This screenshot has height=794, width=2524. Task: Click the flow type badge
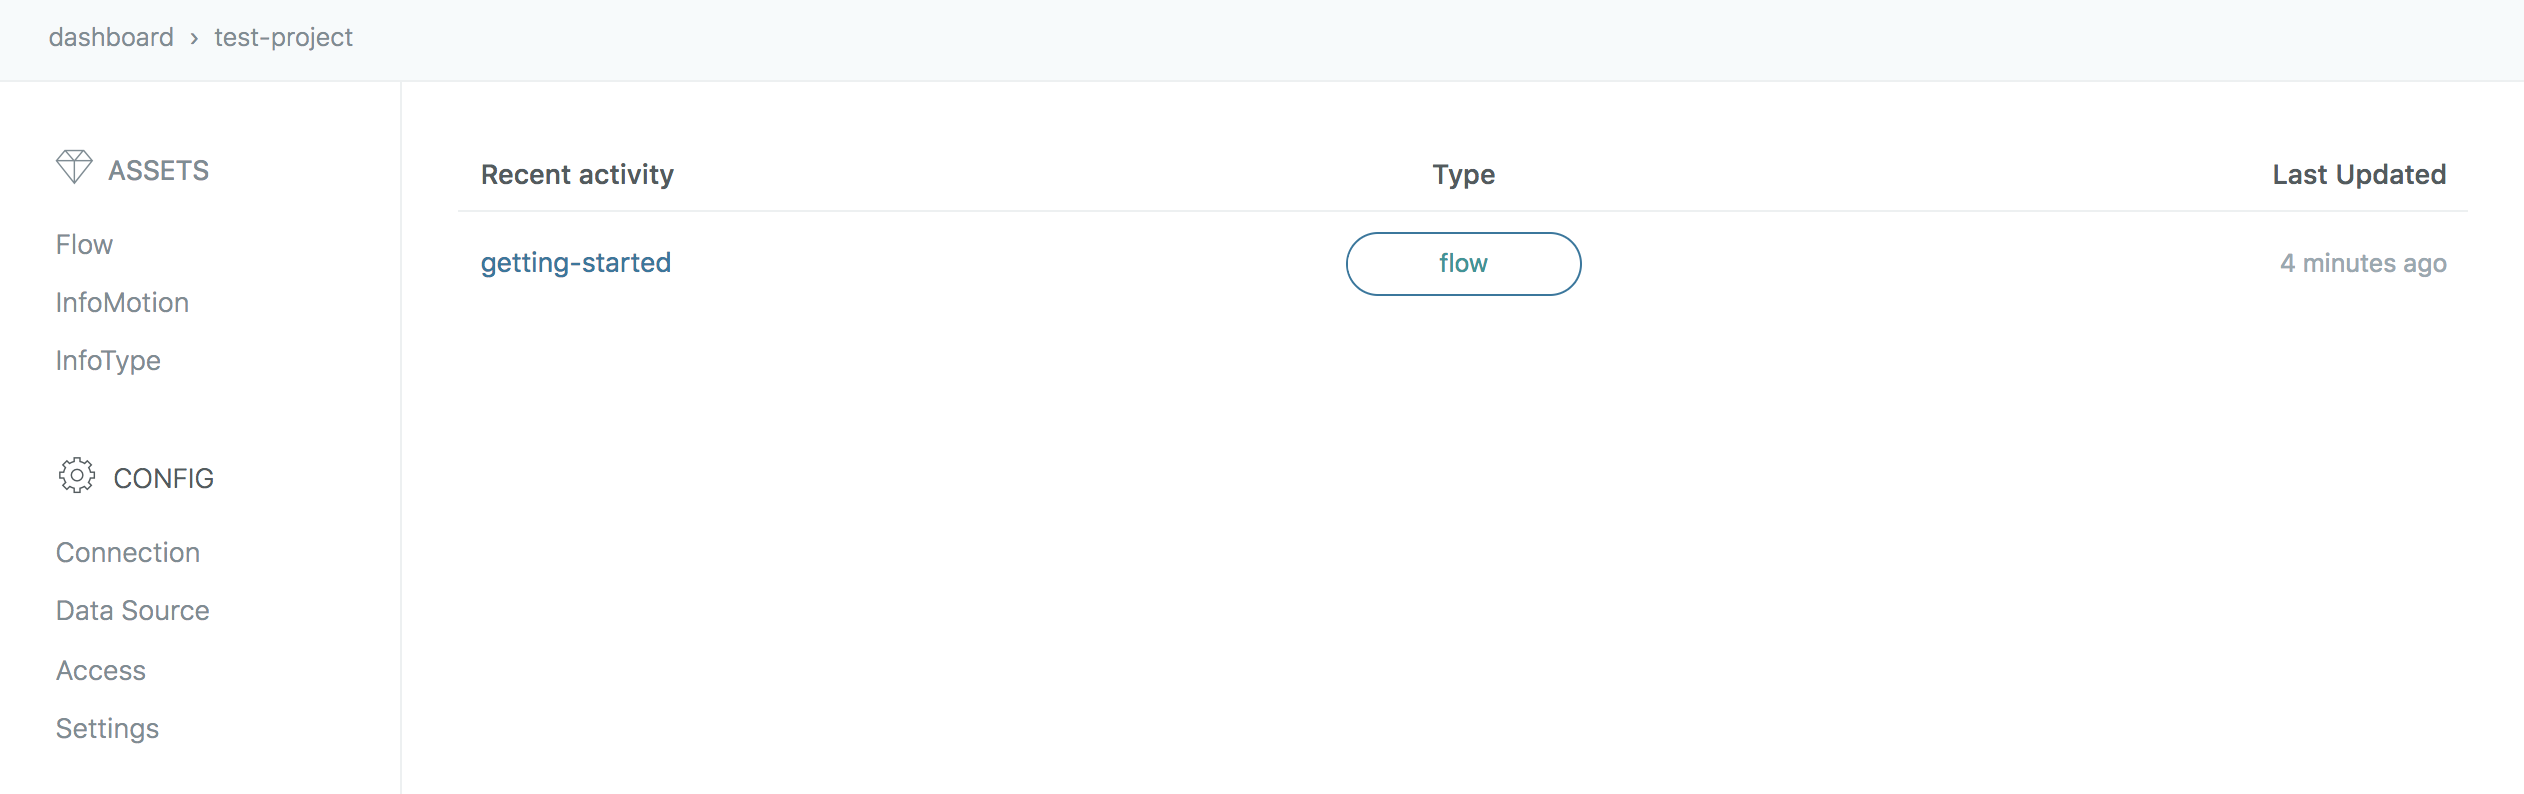(1463, 264)
